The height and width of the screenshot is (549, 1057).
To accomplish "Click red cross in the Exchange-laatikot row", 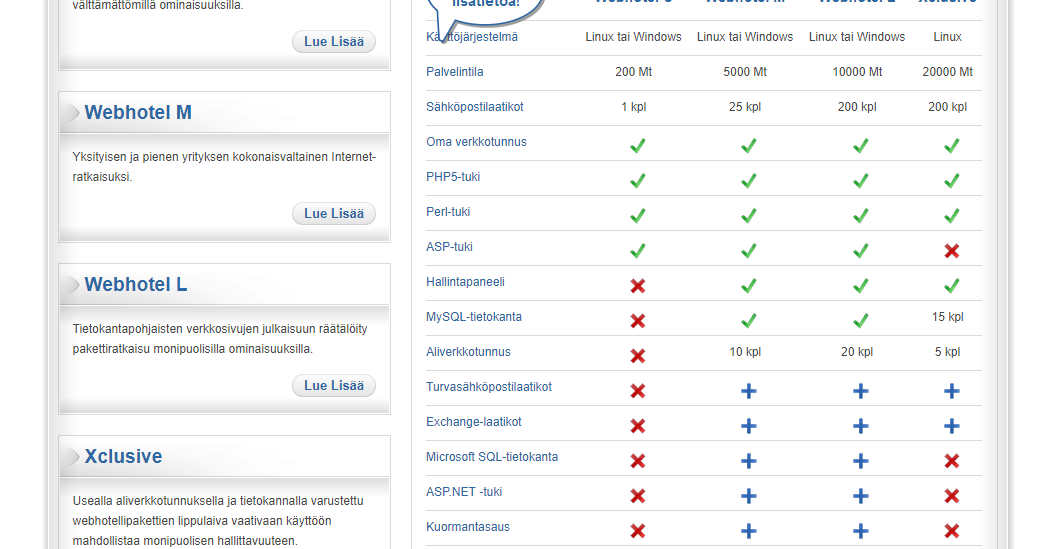I will pos(637,426).
